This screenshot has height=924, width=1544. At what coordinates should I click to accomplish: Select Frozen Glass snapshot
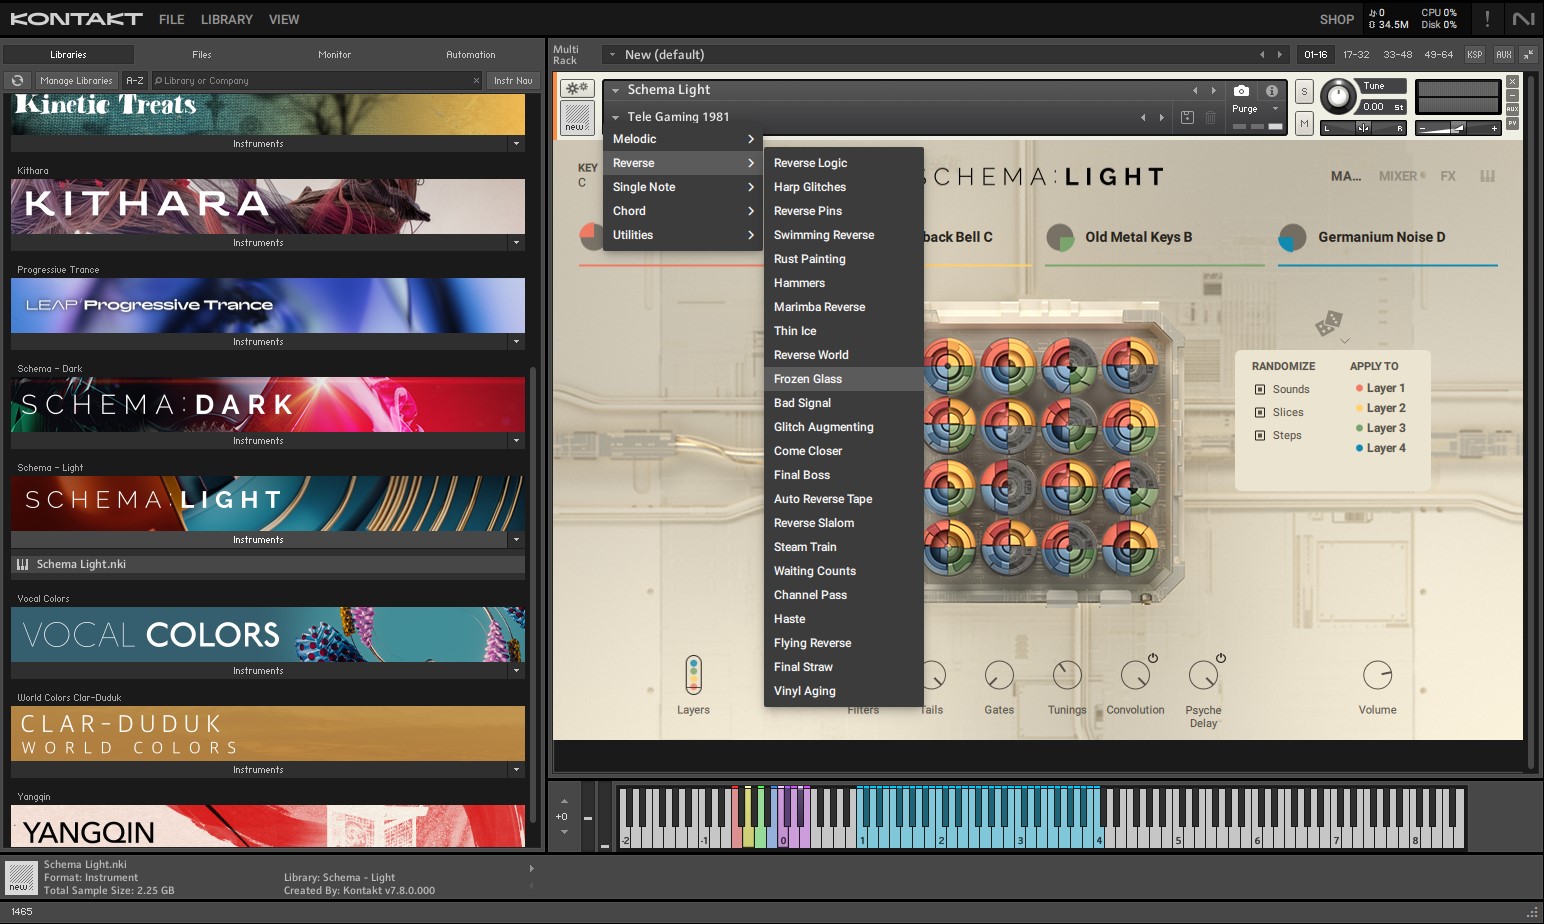pos(843,379)
